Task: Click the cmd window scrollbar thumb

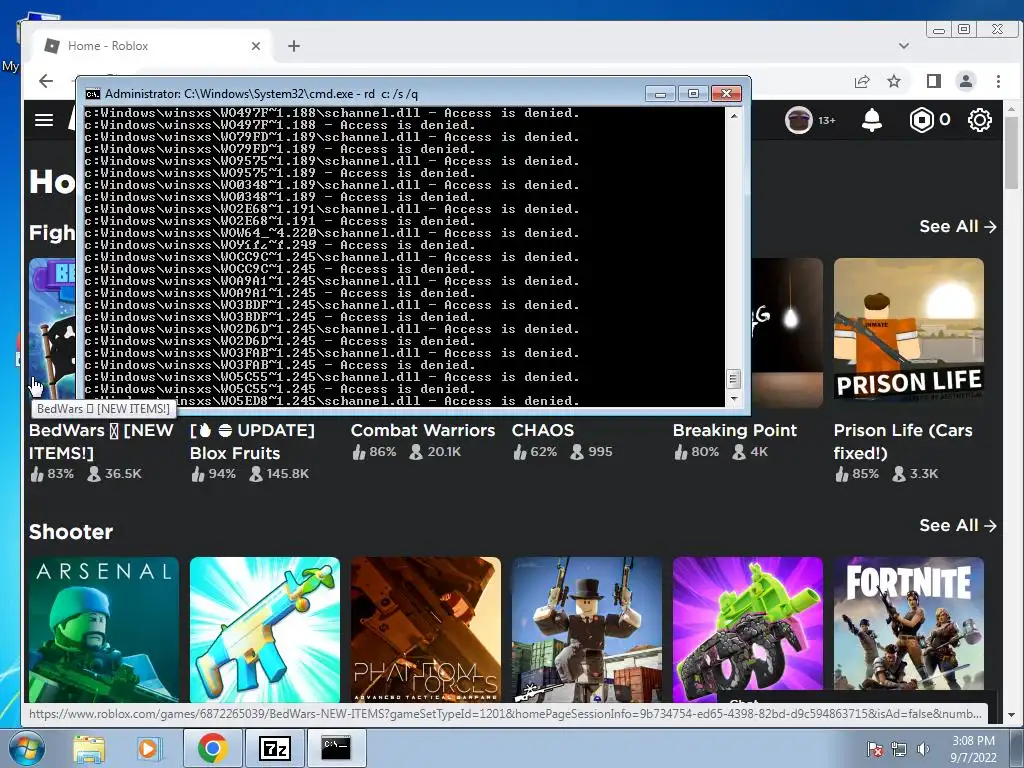Action: coord(733,379)
